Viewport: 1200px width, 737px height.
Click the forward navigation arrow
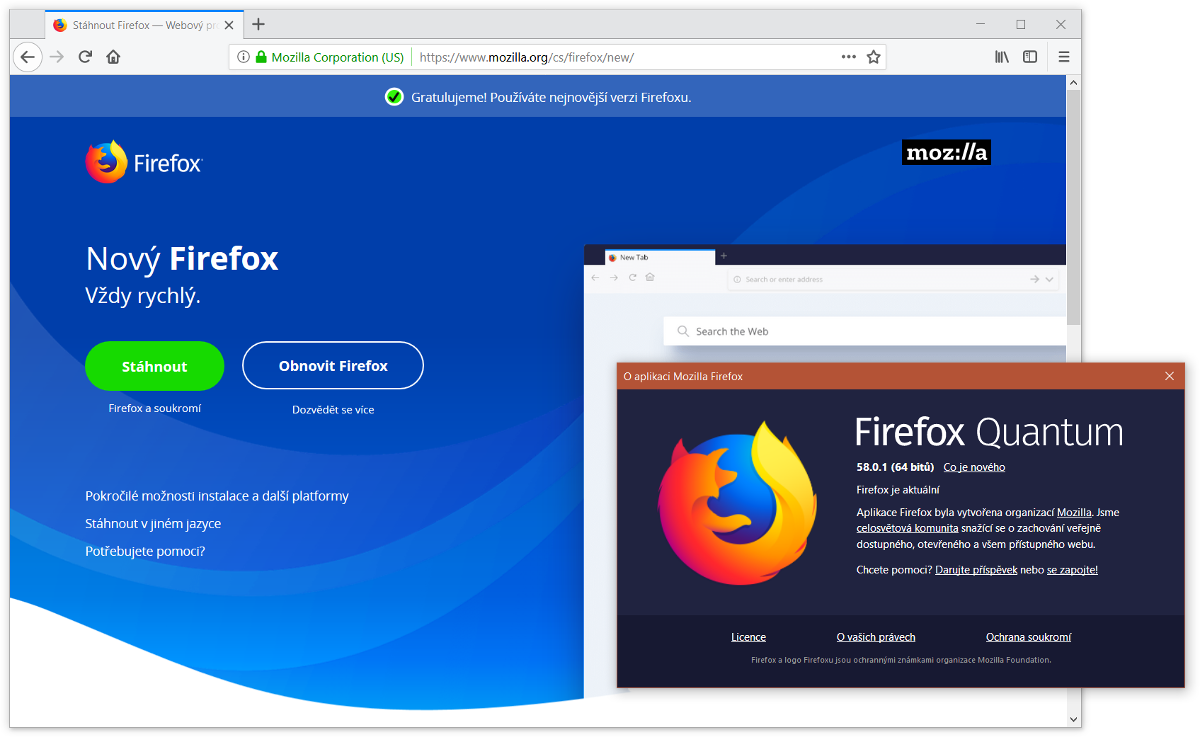pos(57,57)
